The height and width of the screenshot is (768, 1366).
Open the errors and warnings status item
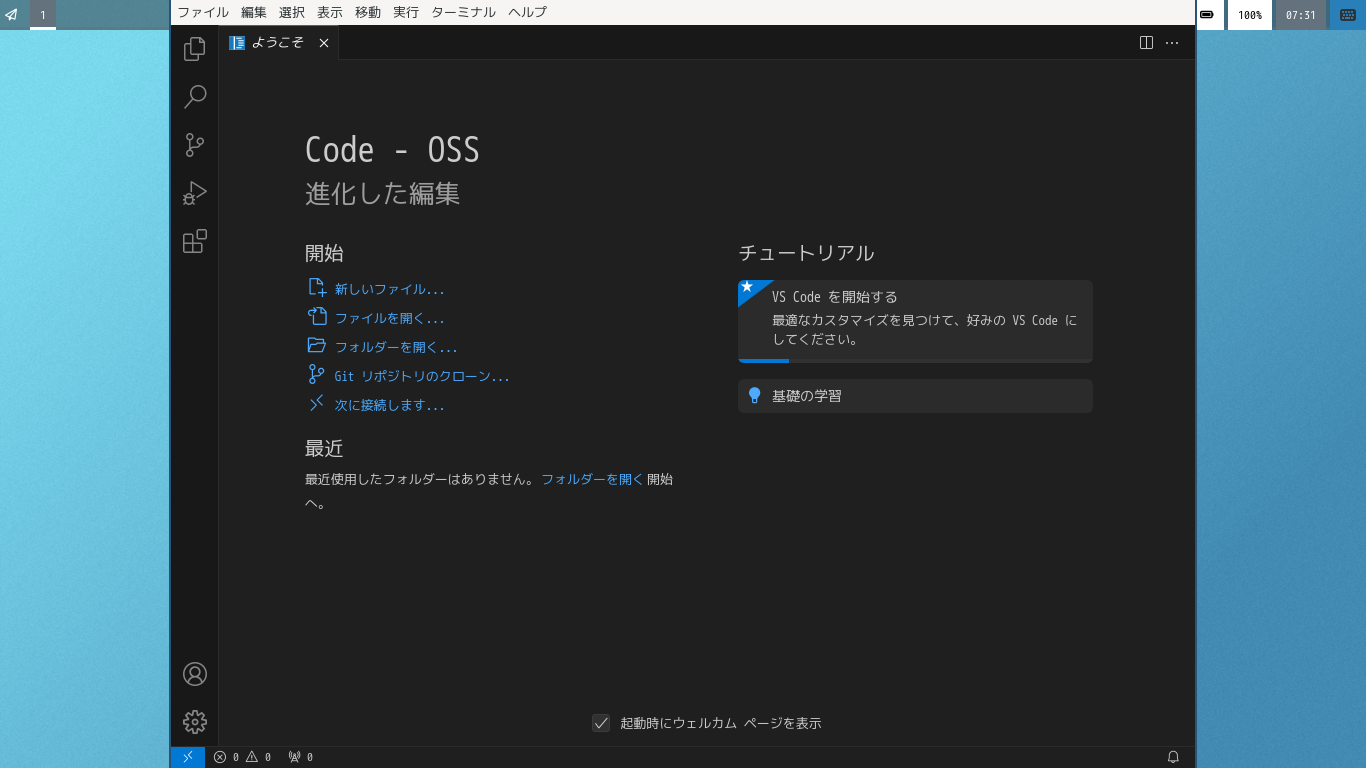[242, 757]
